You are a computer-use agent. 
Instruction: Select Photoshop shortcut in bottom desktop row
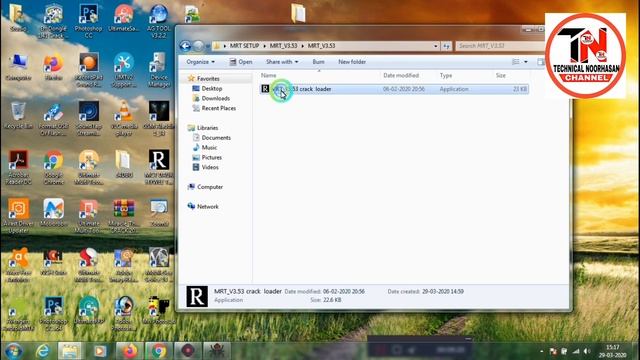point(53,313)
